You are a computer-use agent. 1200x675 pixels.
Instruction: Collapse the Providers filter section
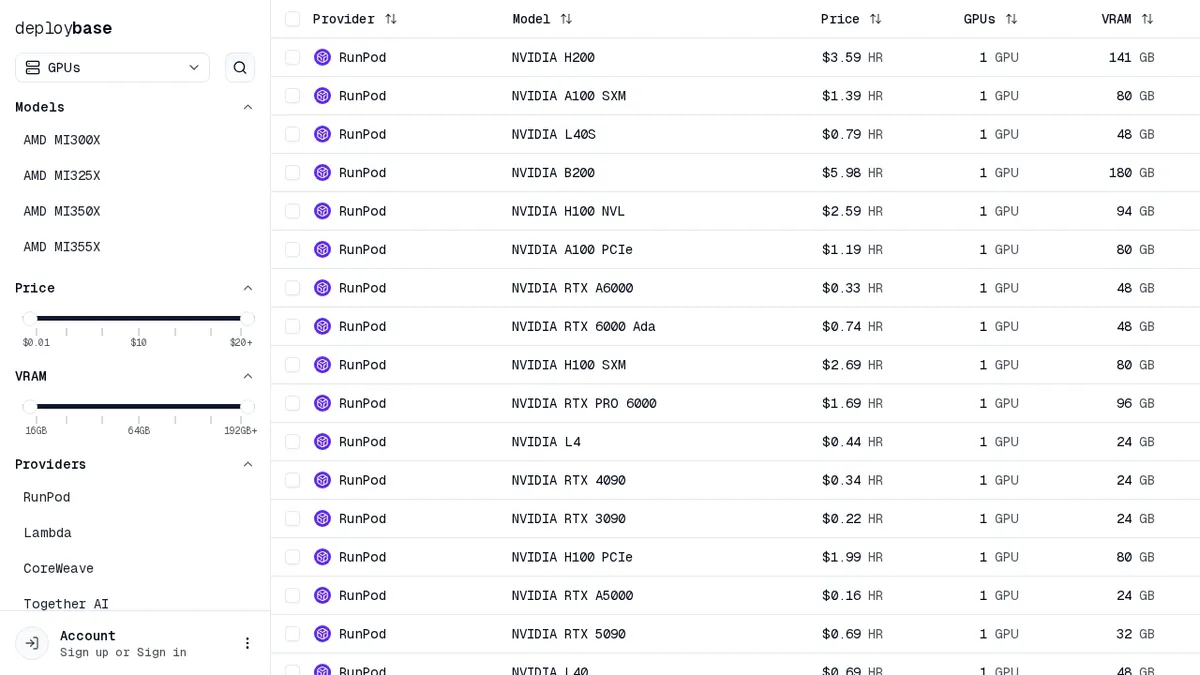point(247,464)
